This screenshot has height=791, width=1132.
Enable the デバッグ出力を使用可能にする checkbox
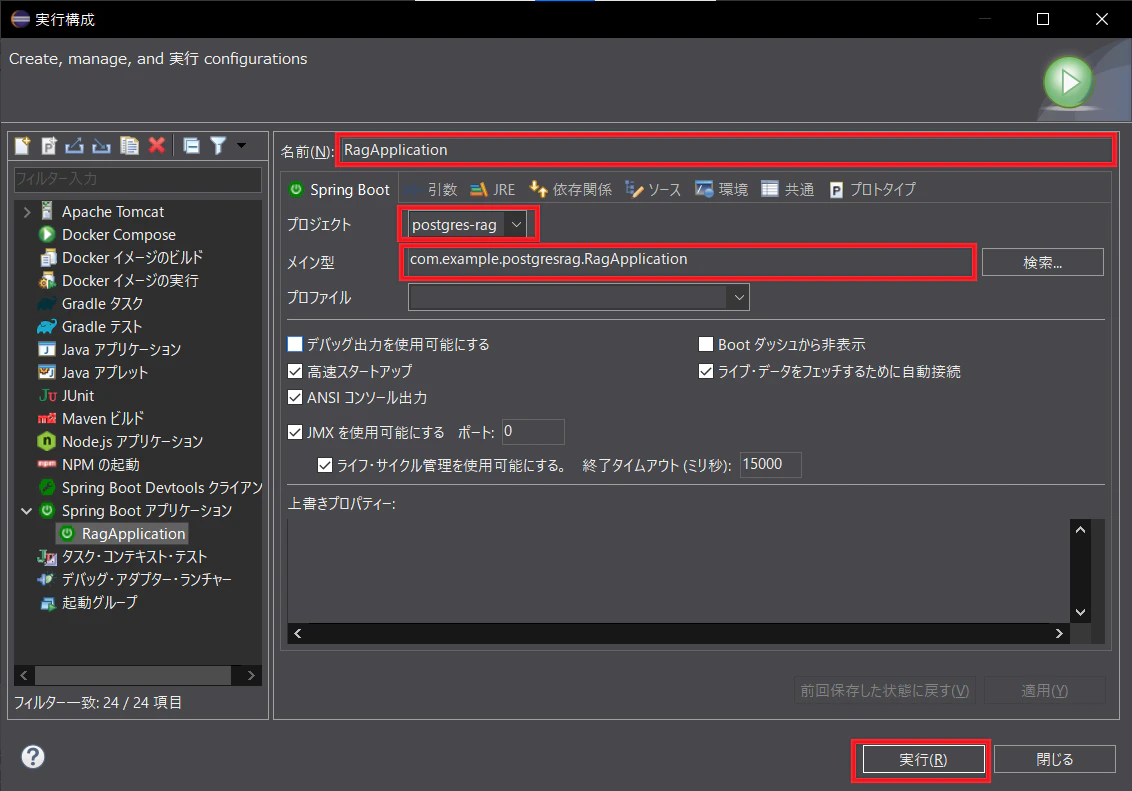tap(295, 344)
